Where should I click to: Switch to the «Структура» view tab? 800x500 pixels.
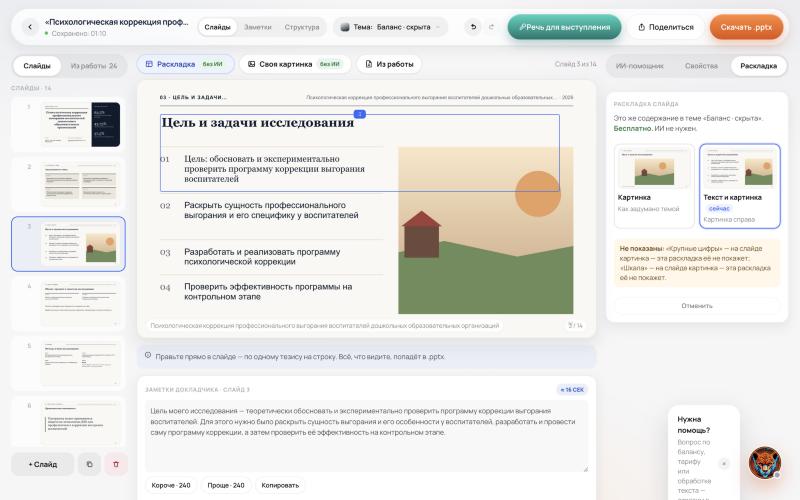tap(302, 27)
